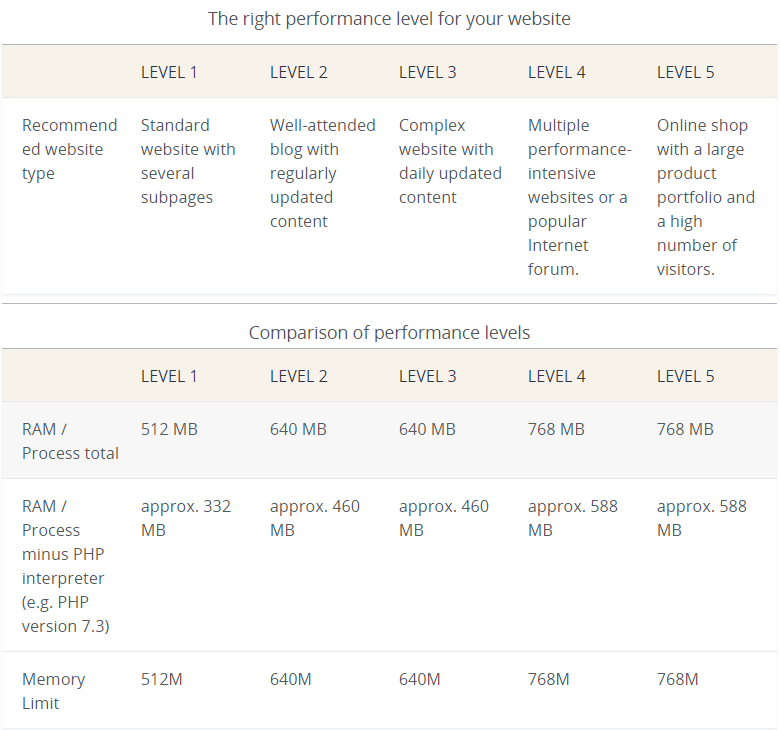Select the LEVEL 3 header in first table

point(427,73)
